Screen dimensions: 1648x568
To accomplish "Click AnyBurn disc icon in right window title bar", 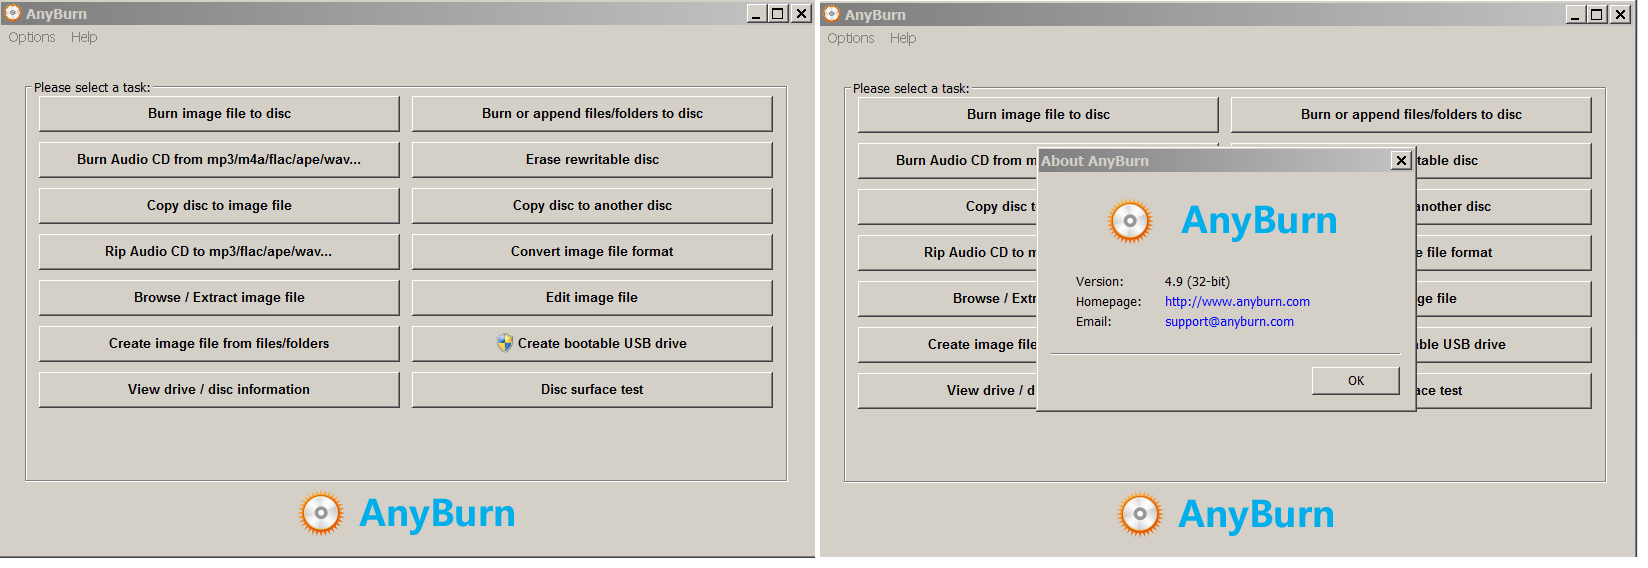I will tap(831, 14).
